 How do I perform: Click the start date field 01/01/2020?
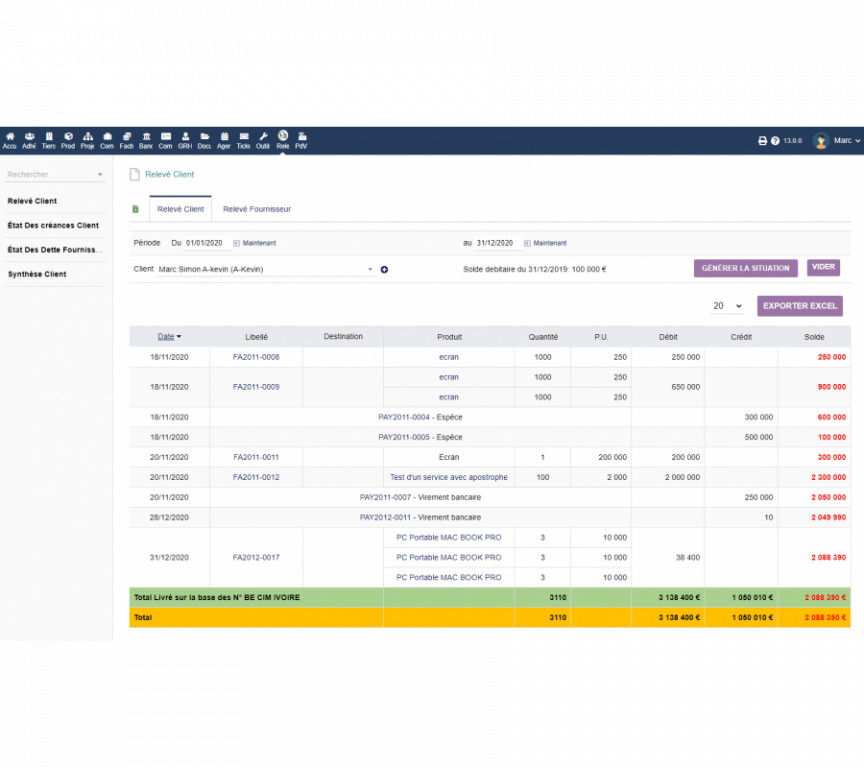pos(203,243)
